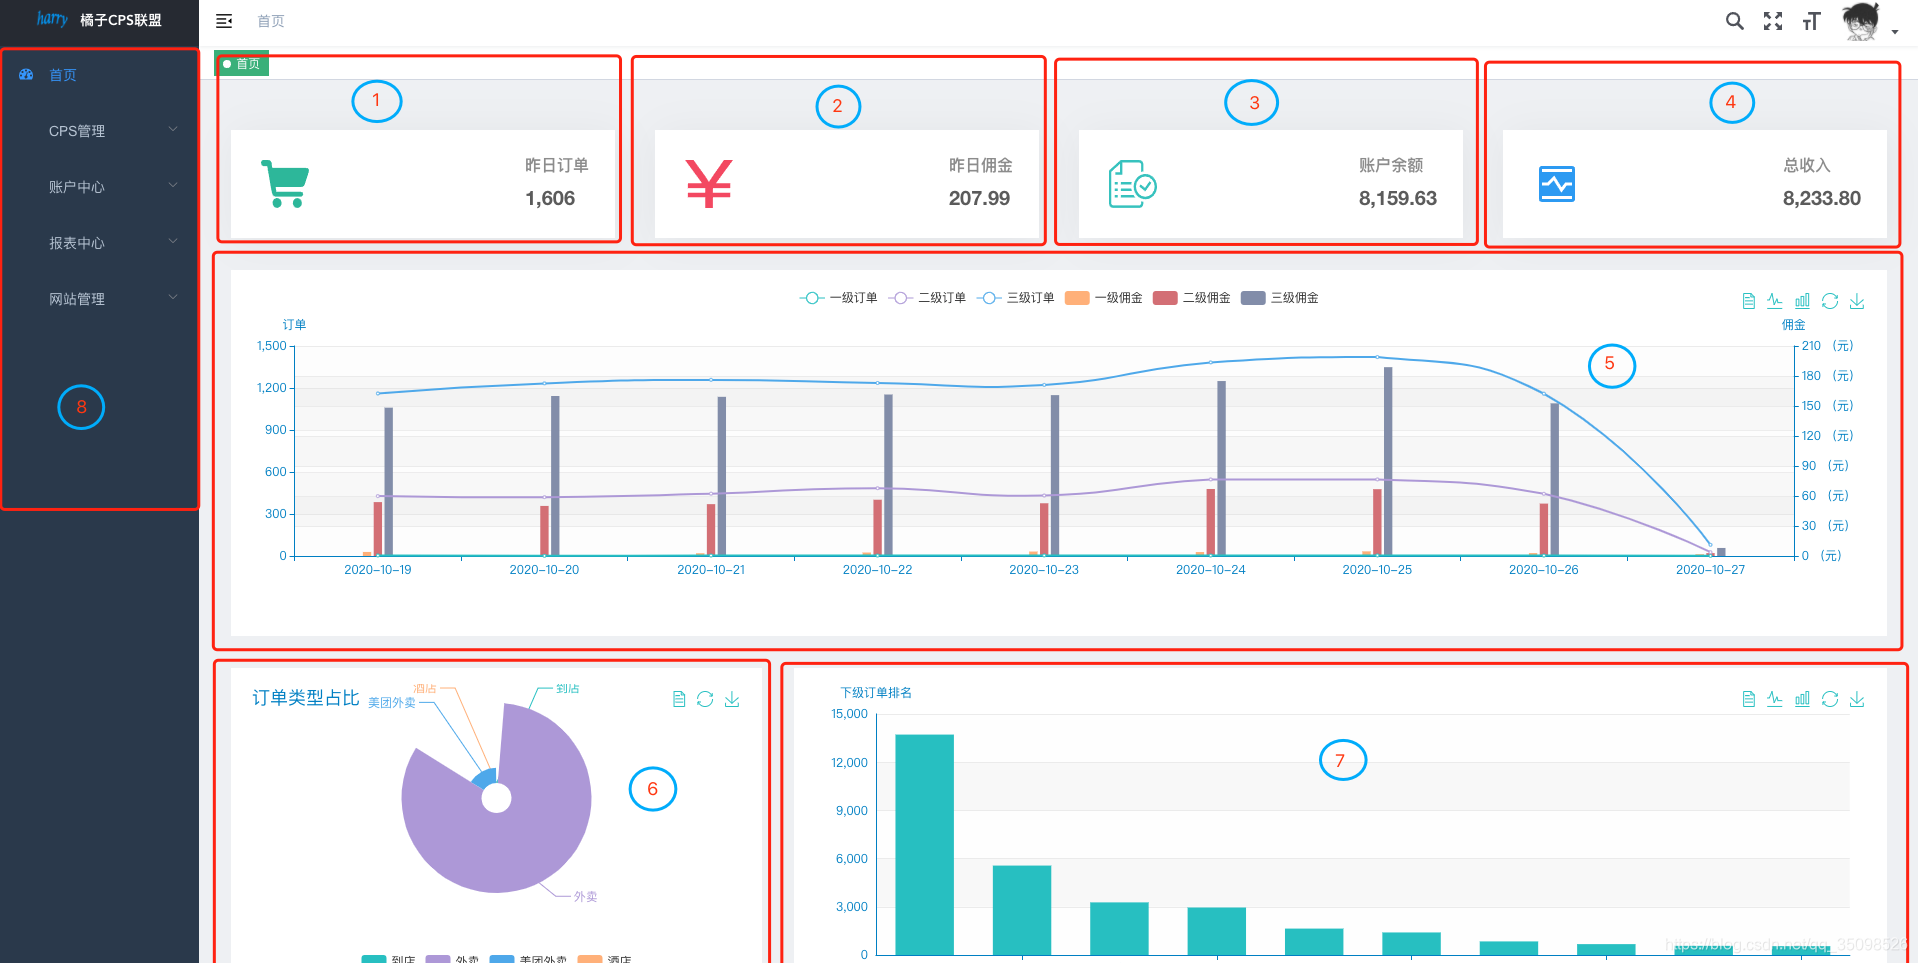
Task: Click the document-check icon on 账户余额 card
Action: point(1133,184)
